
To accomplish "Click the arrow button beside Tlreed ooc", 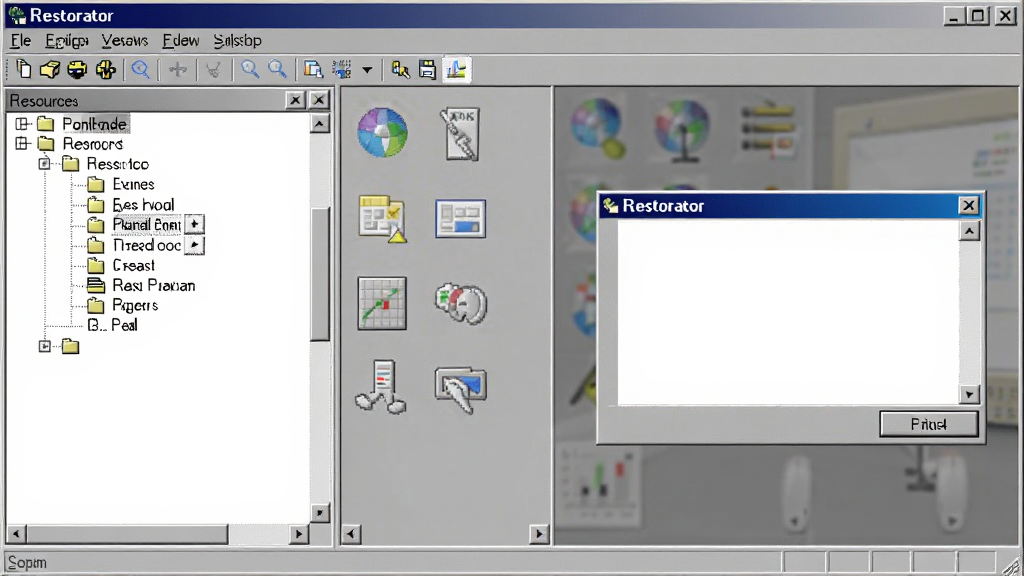I will point(194,245).
